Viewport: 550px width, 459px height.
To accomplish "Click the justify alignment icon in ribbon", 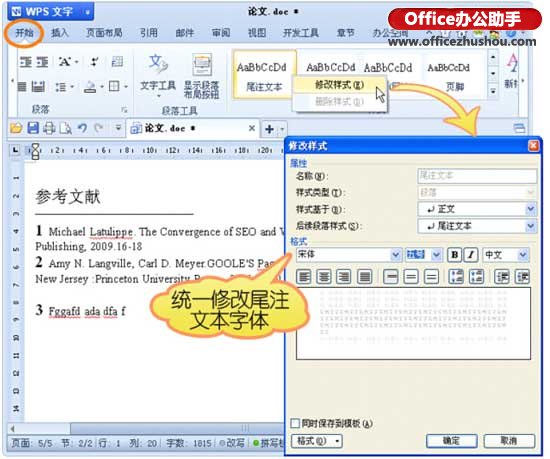I will (x=22, y=87).
